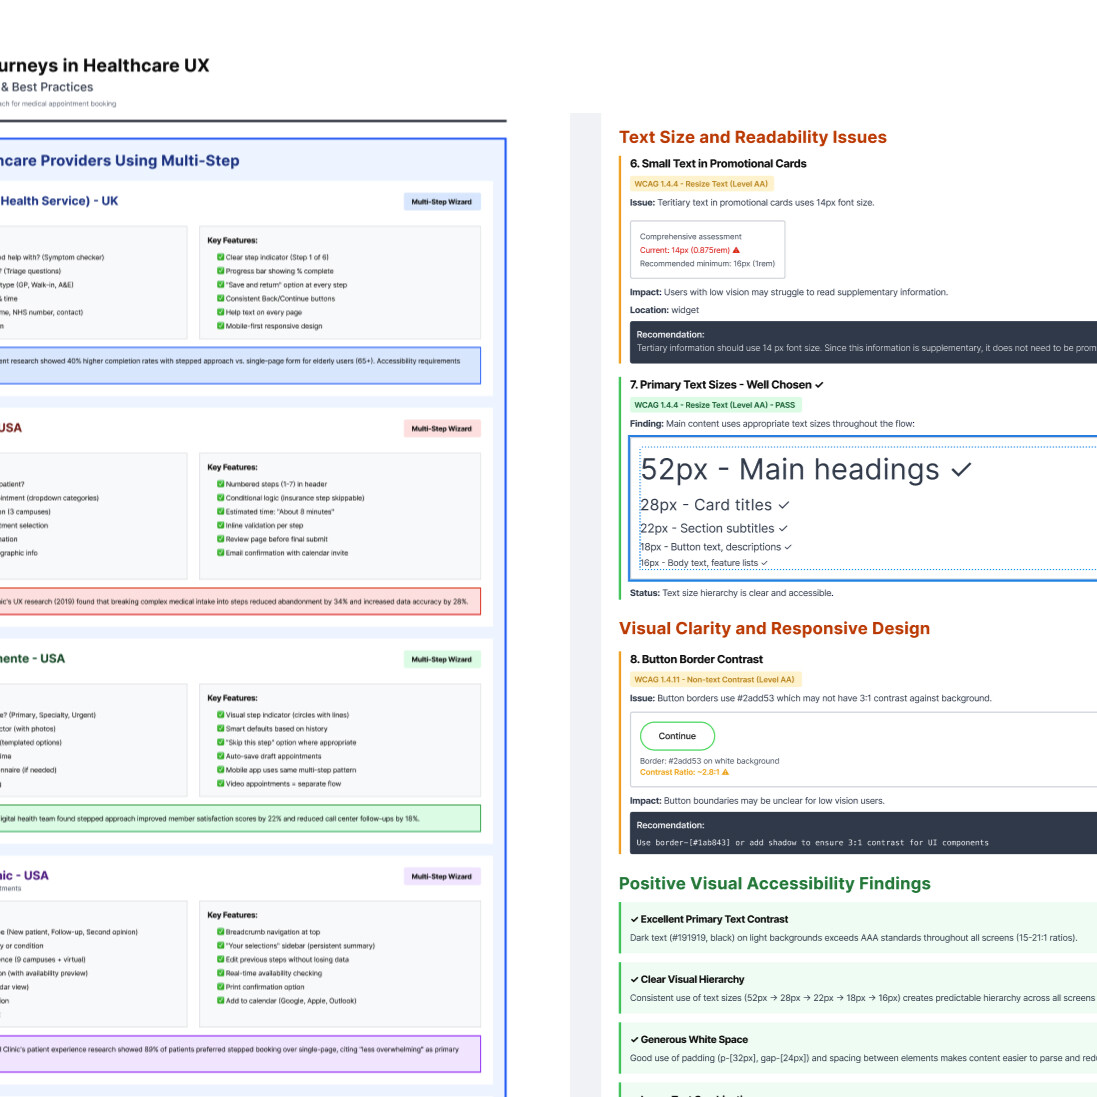Select the check icon by "Visual step indicator (circles with lines)"
1097x1097 pixels.
tap(220, 715)
